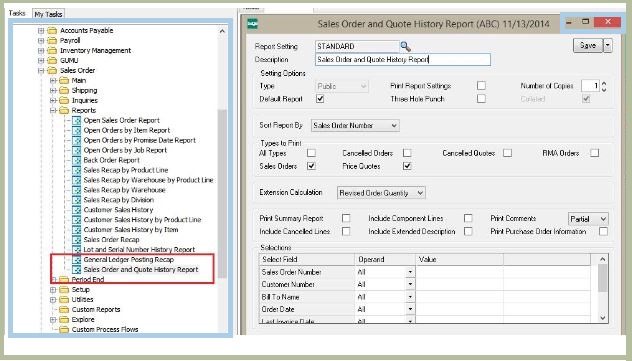This screenshot has height=361, width=632.
Task: Enable Print Summary Report checkbox
Action: (346, 218)
